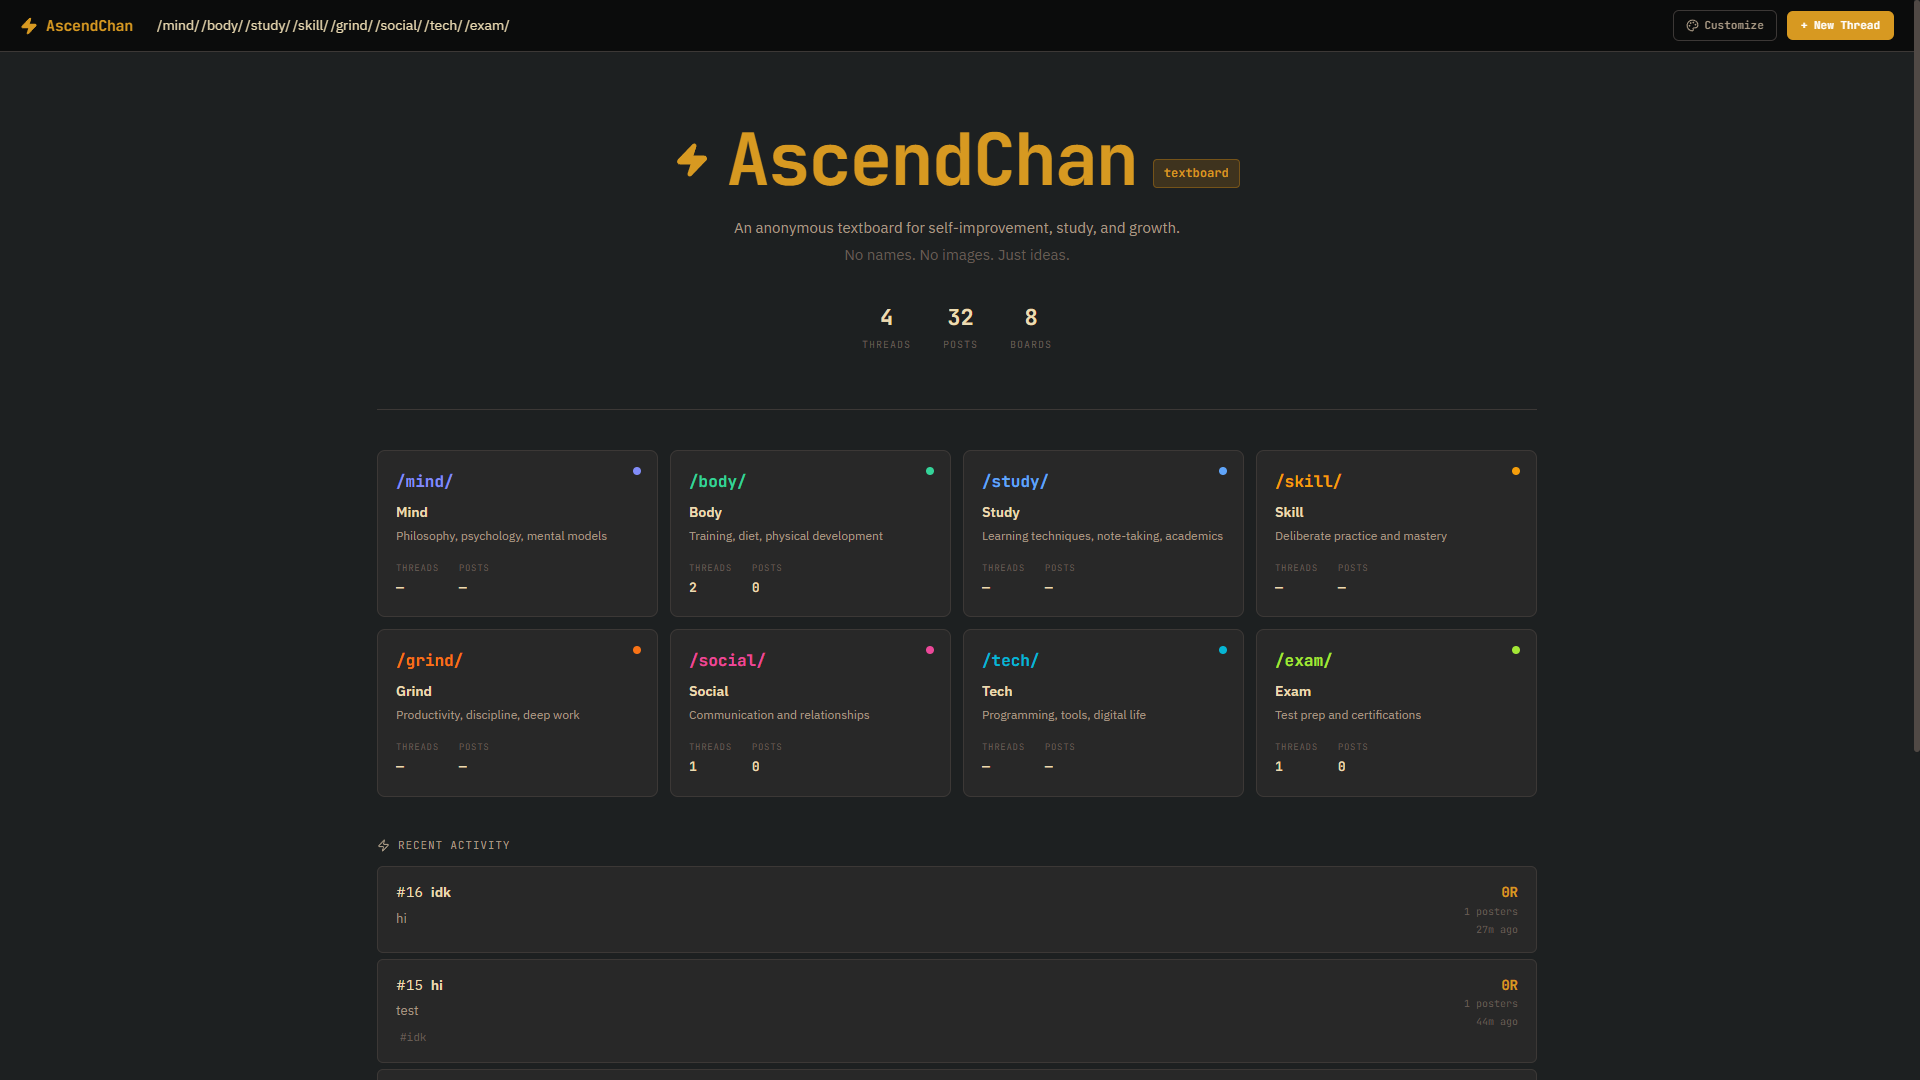Go to /exam/ in top nav bar
Screen dimensions: 1920x1080
point(488,26)
